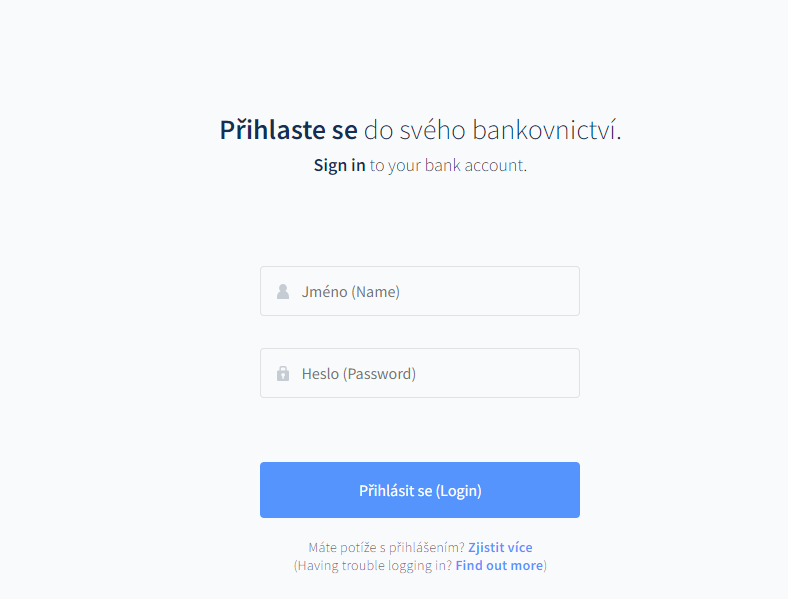Click the user silhouette icon in Name field

coord(283,292)
